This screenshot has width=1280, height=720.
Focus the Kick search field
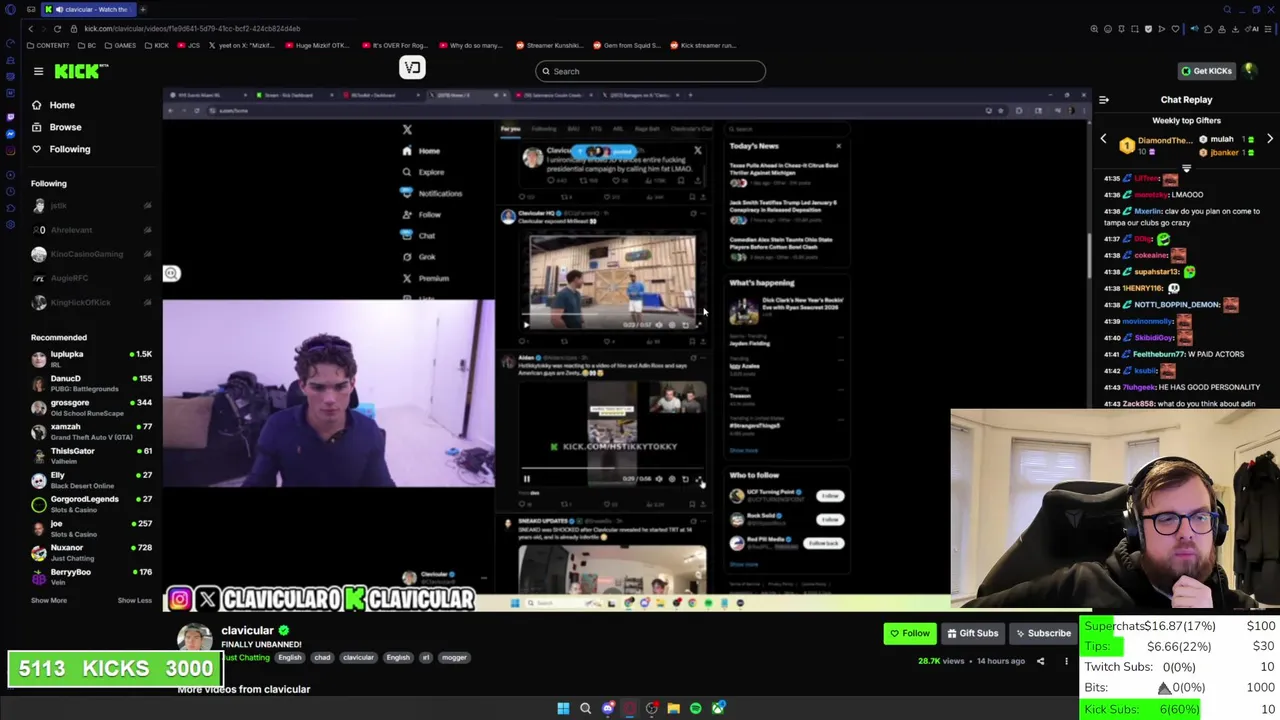click(x=650, y=71)
